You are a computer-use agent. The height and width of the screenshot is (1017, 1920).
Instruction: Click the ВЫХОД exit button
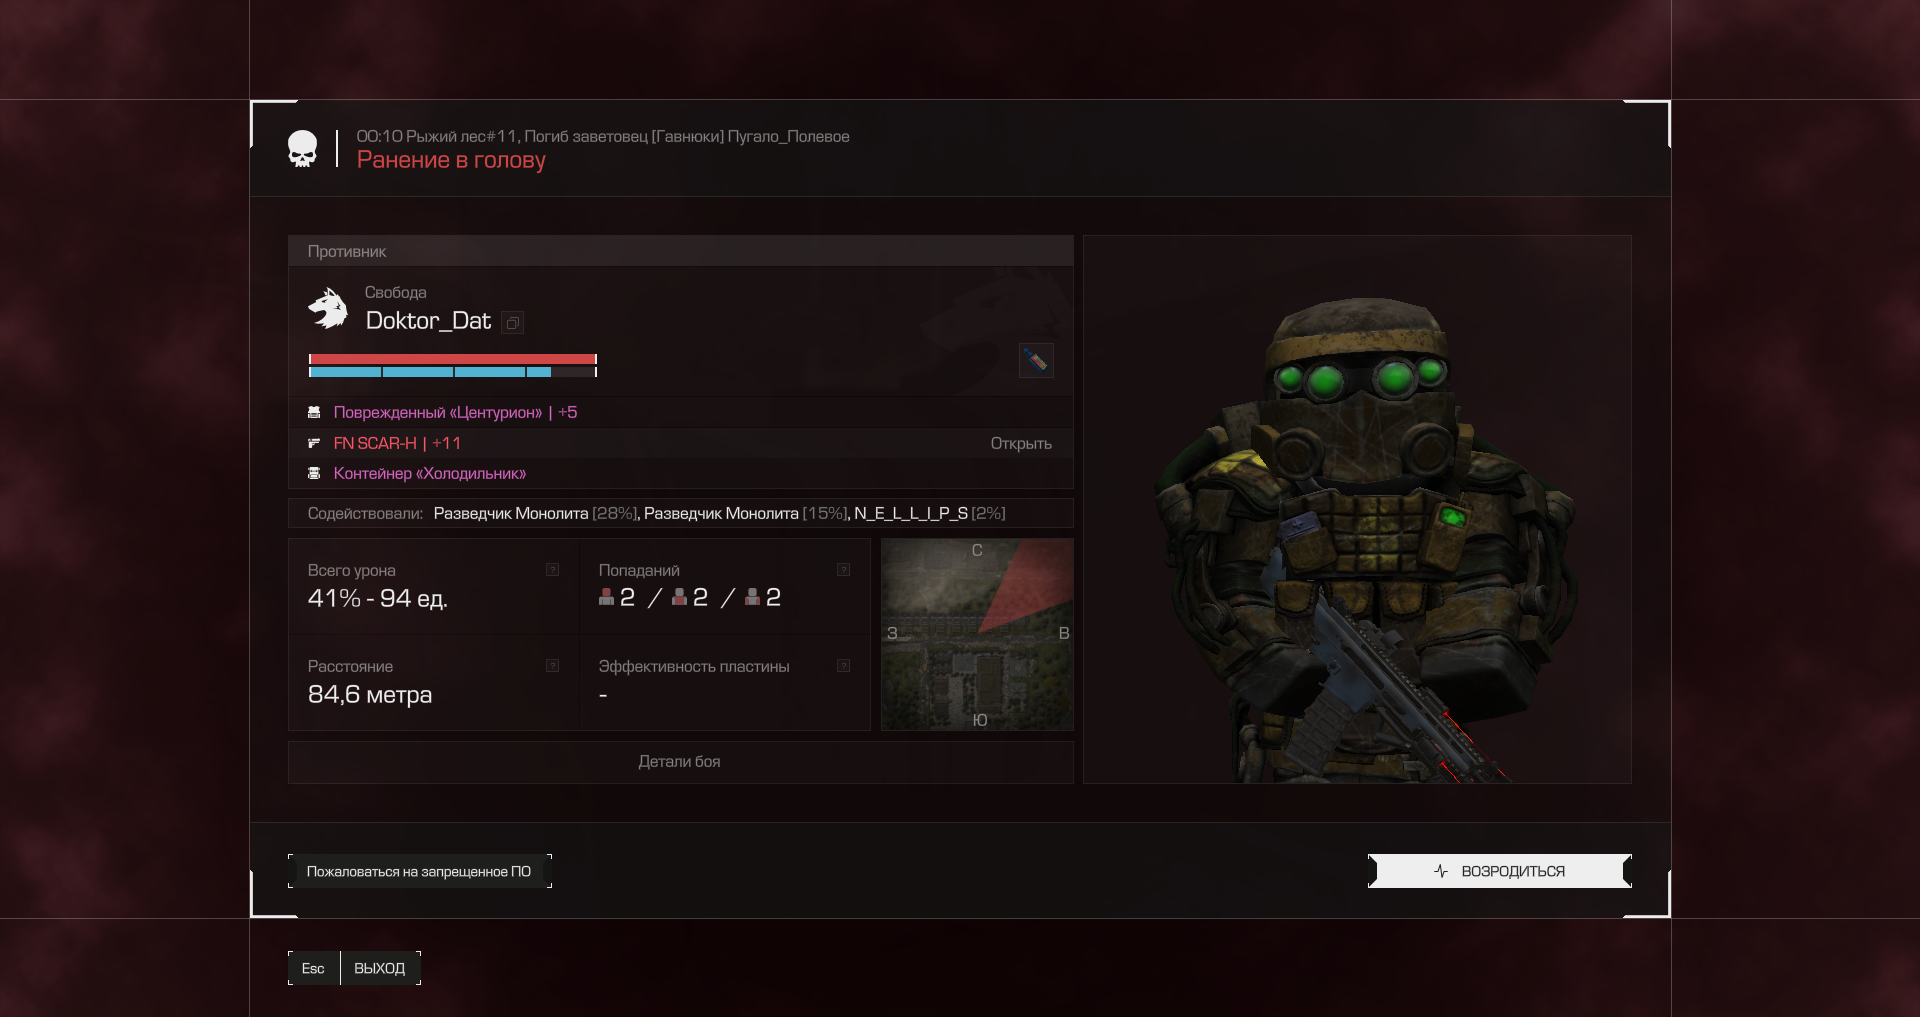coord(379,968)
